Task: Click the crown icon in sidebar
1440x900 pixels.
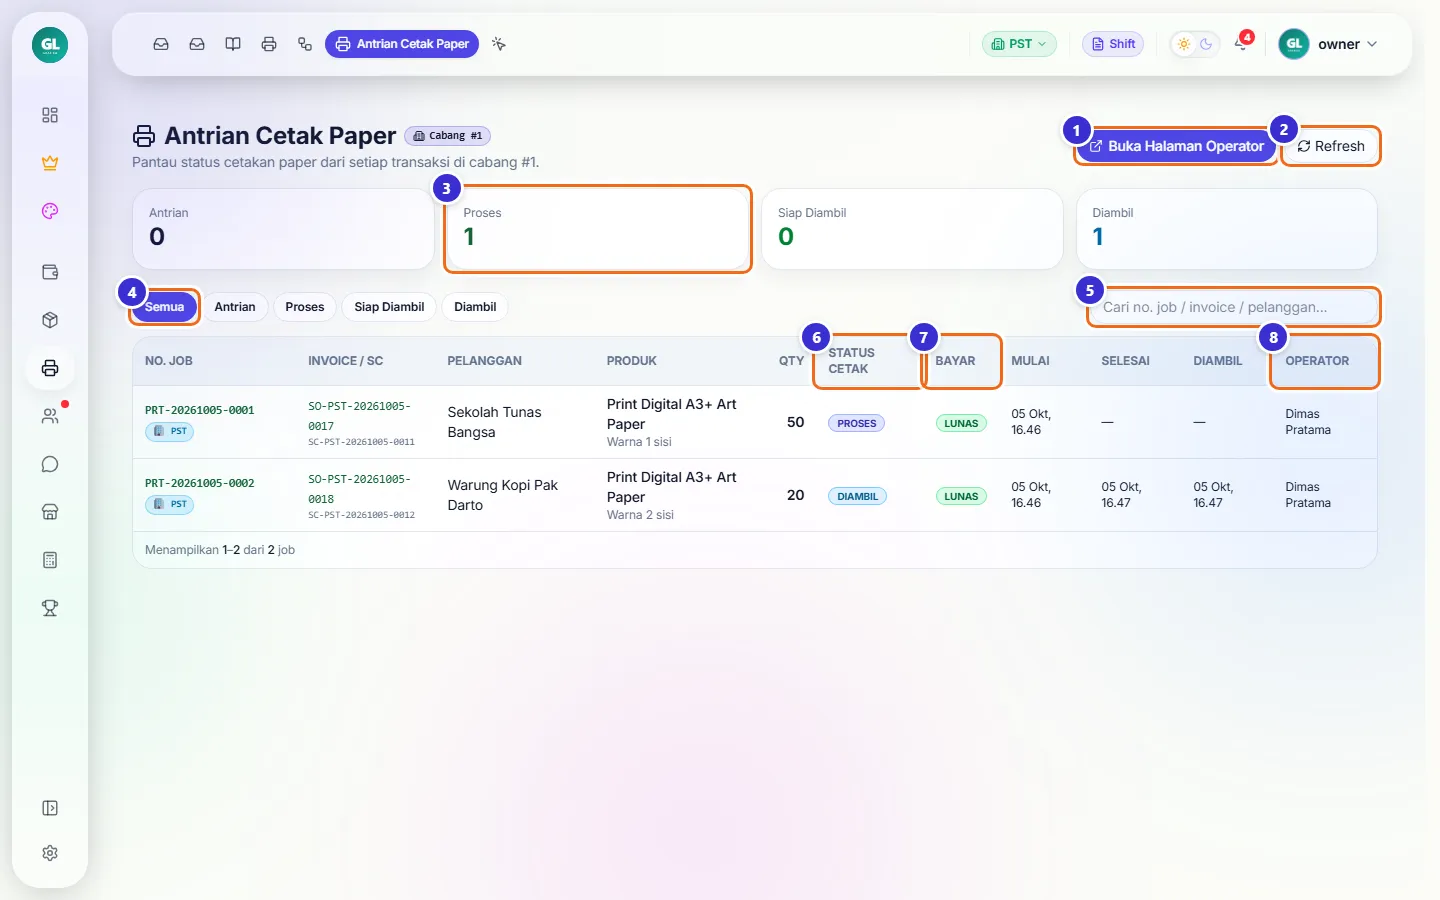Action: coord(50,163)
